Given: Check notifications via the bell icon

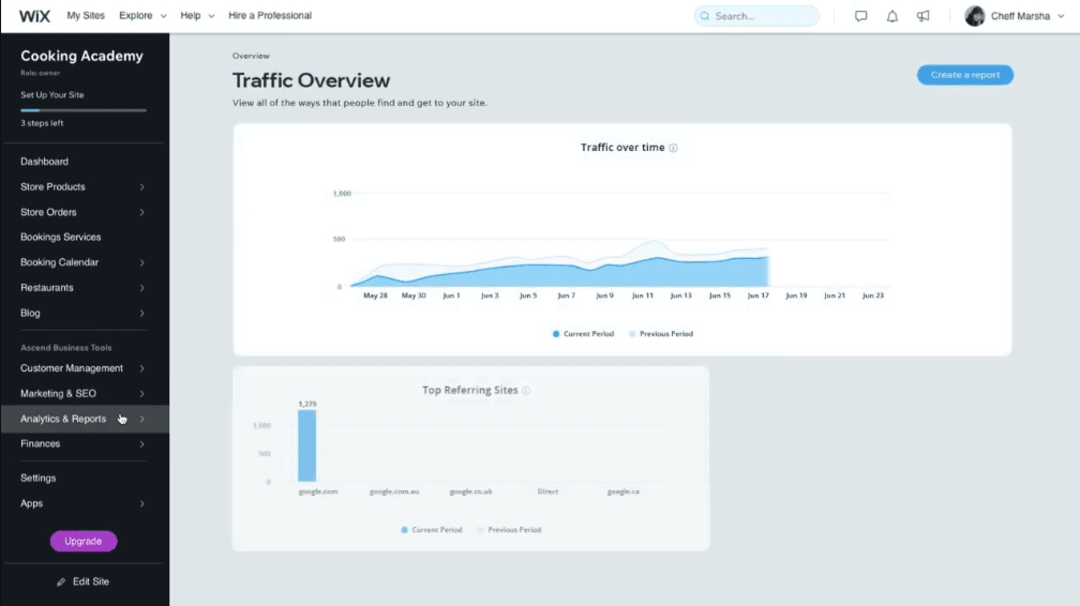Looking at the screenshot, I should 892,15.
